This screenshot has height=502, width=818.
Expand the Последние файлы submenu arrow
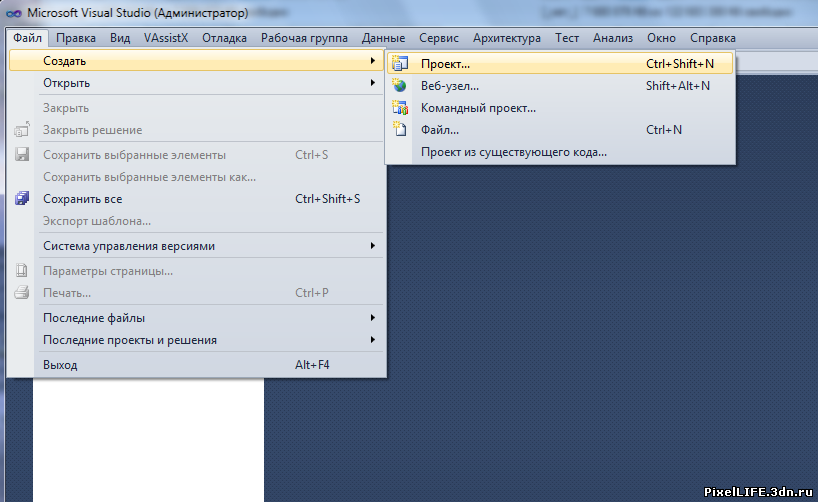pyautogui.click(x=372, y=318)
